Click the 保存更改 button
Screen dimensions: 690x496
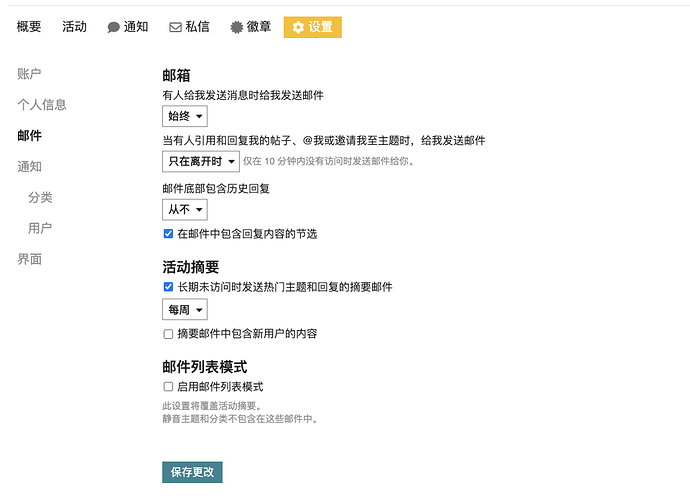[x=193, y=472]
